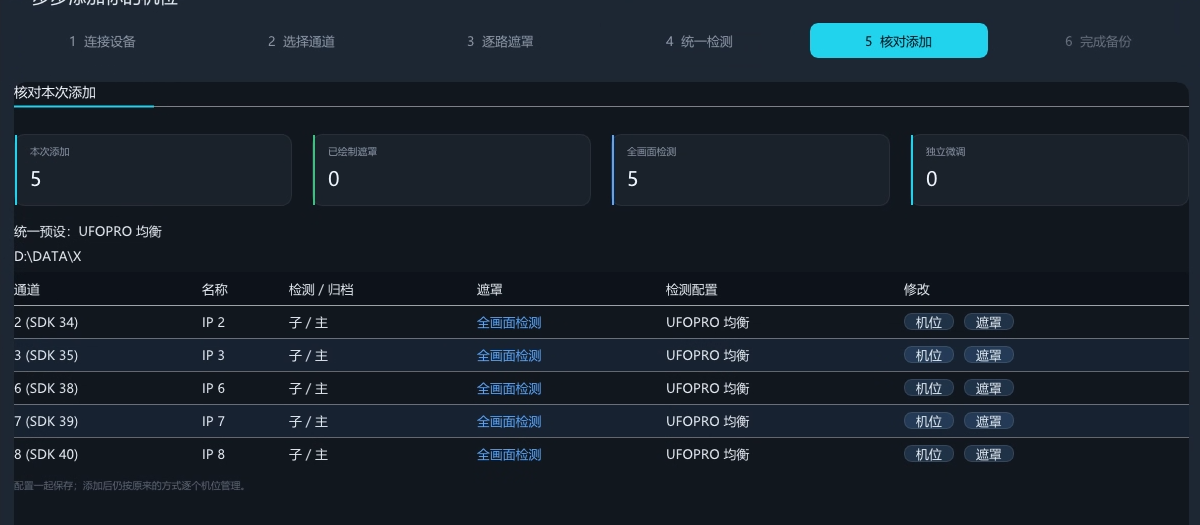Click the 统一预设：UFOPRO 均衡 text
The height and width of the screenshot is (525, 1200).
pyautogui.click(x=88, y=231)
